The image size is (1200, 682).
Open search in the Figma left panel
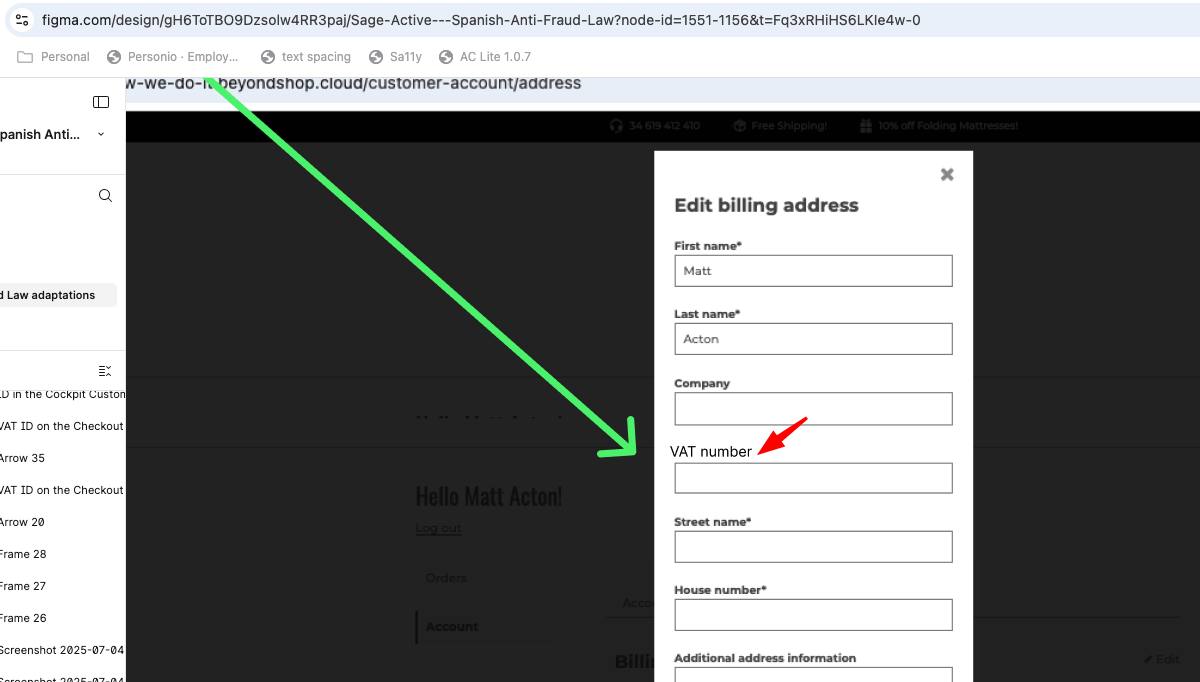pos(105,196)
